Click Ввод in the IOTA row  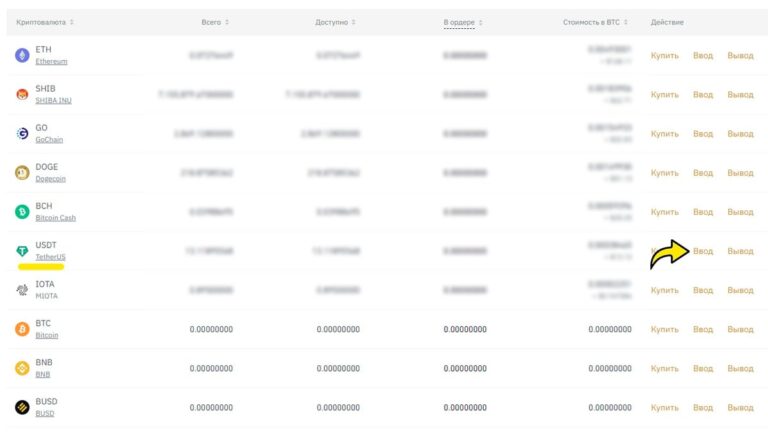pos(703,290)
